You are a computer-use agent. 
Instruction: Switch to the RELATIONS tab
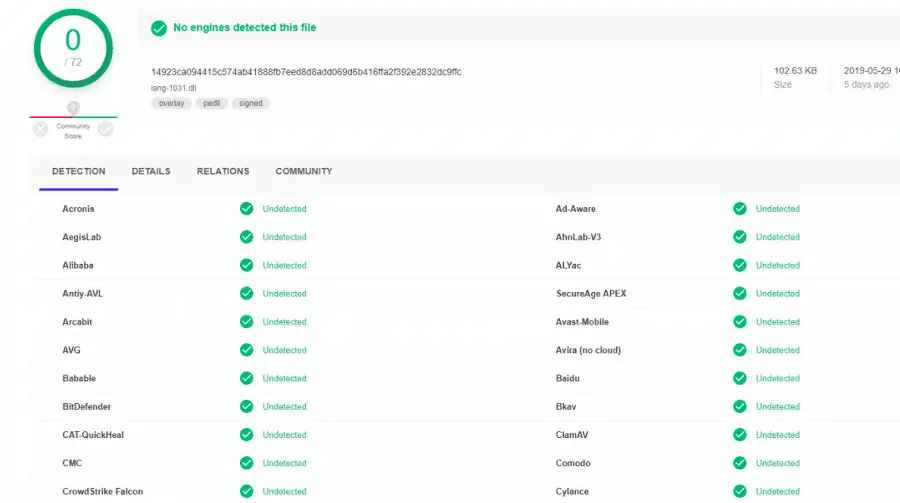click(x=223, y=171)
